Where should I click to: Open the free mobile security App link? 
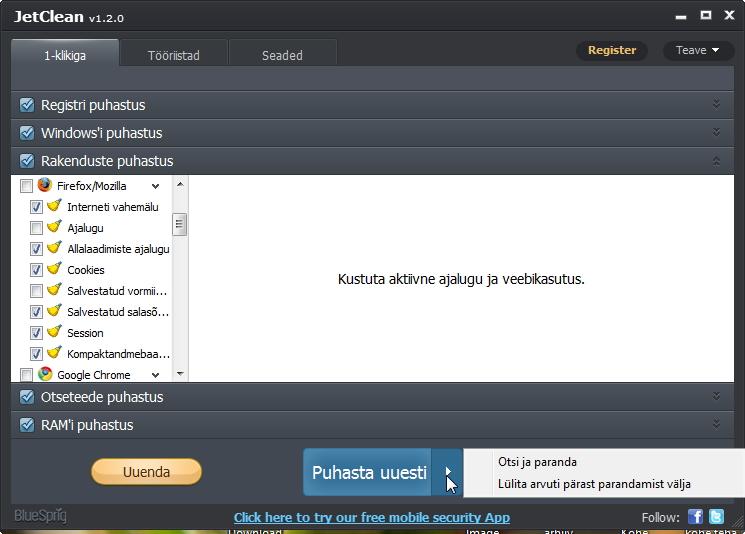(371, 517)
